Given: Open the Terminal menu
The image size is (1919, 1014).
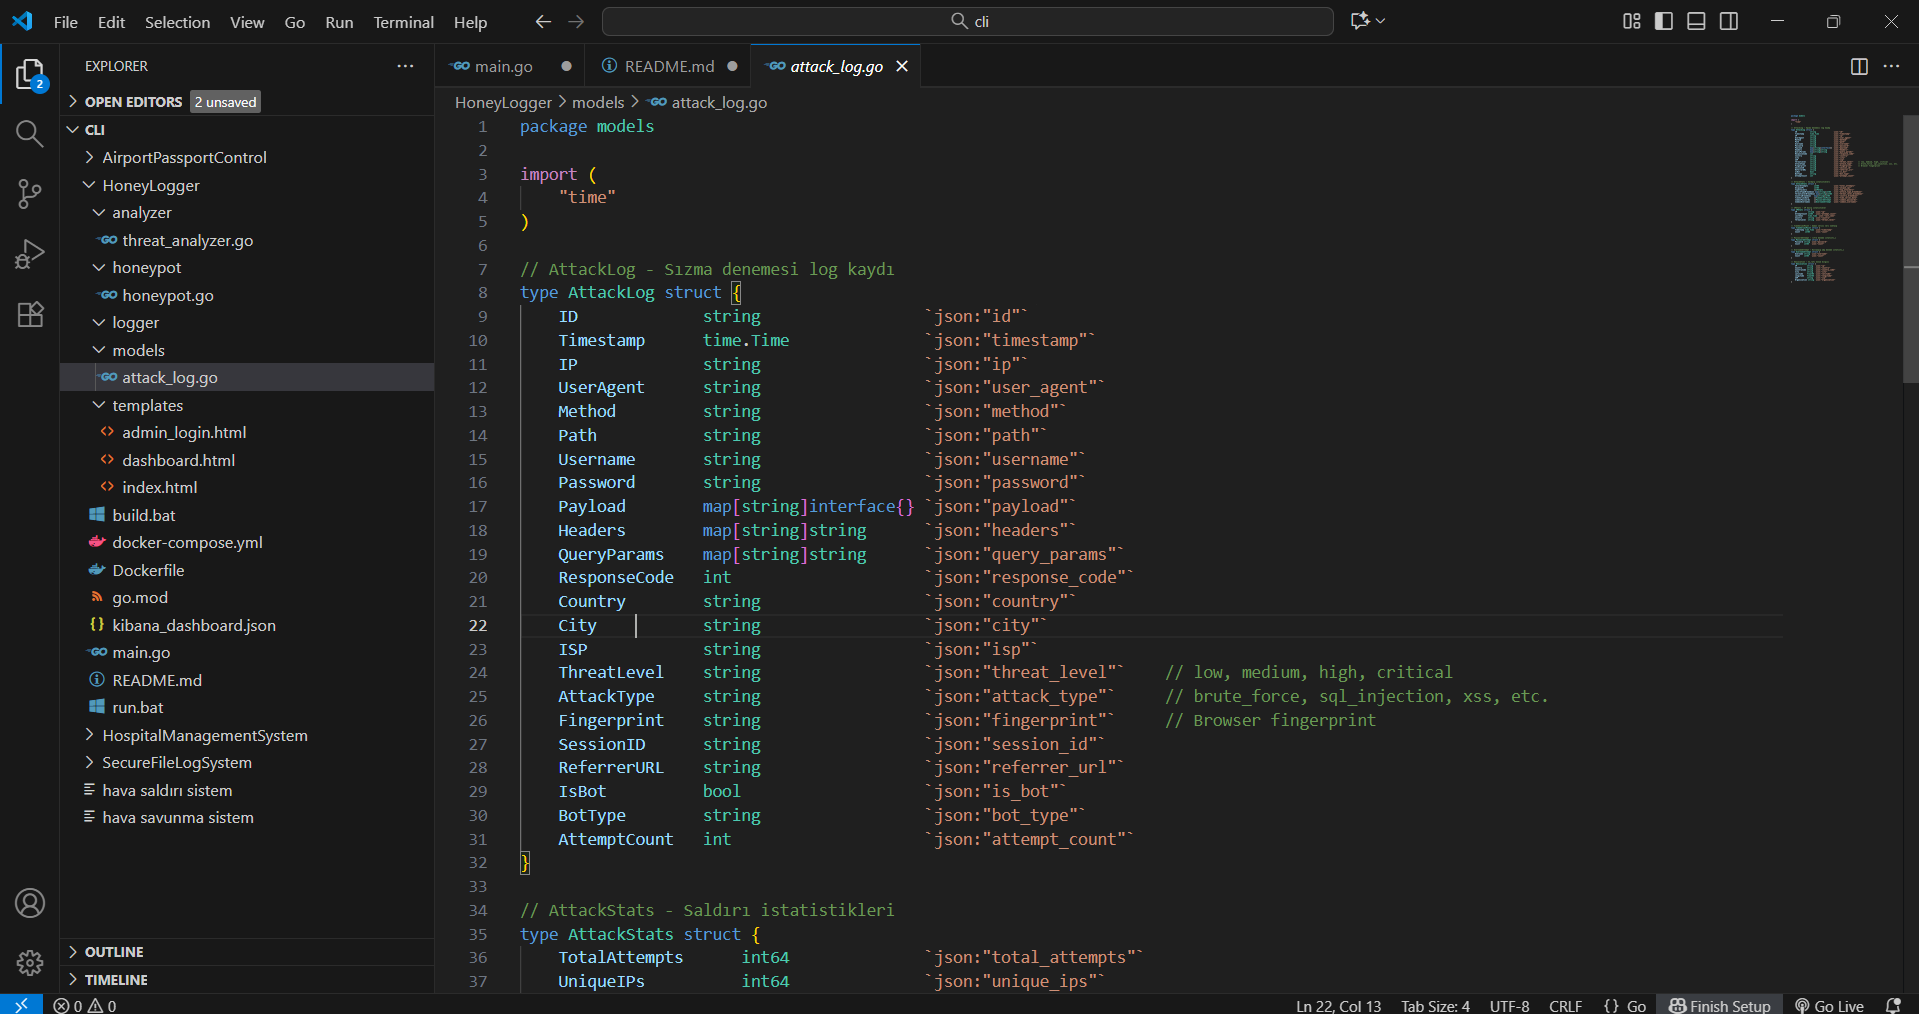Looking at the screenshot, I should coord(403,22).
